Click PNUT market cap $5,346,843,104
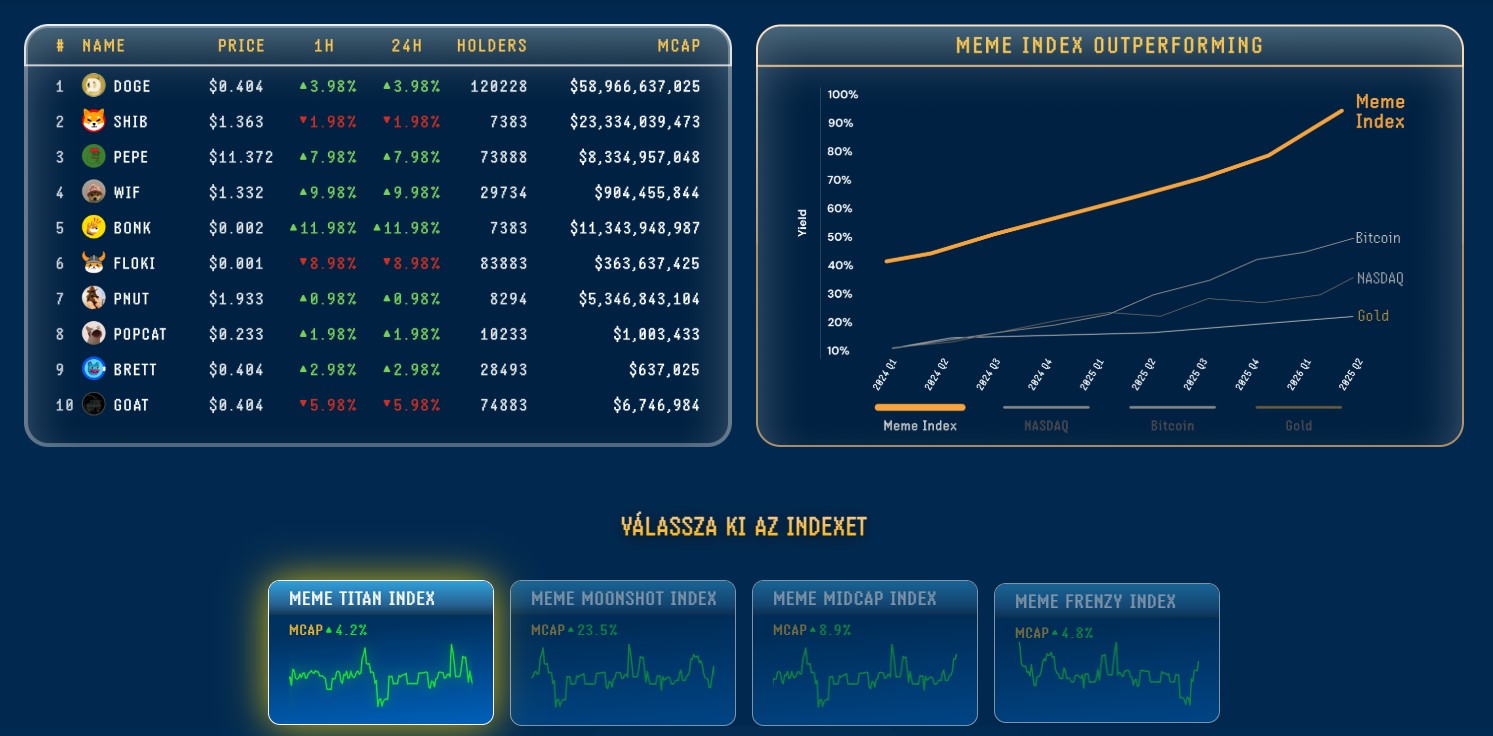Screen dimensions: 1493x736 [x=639, y=299]
